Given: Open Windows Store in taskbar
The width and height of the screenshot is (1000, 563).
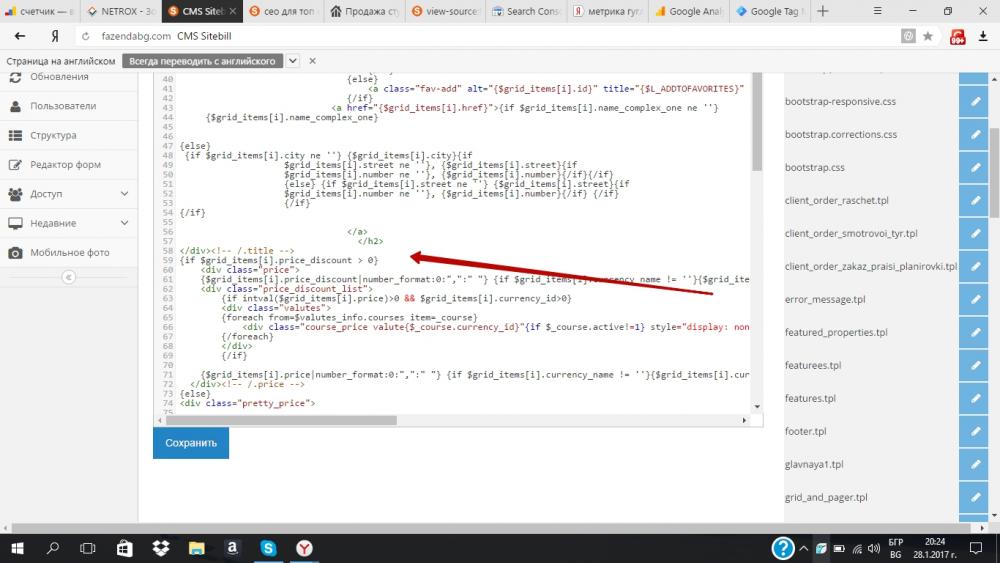Looking at the screenshot, I should click(125, 548).
